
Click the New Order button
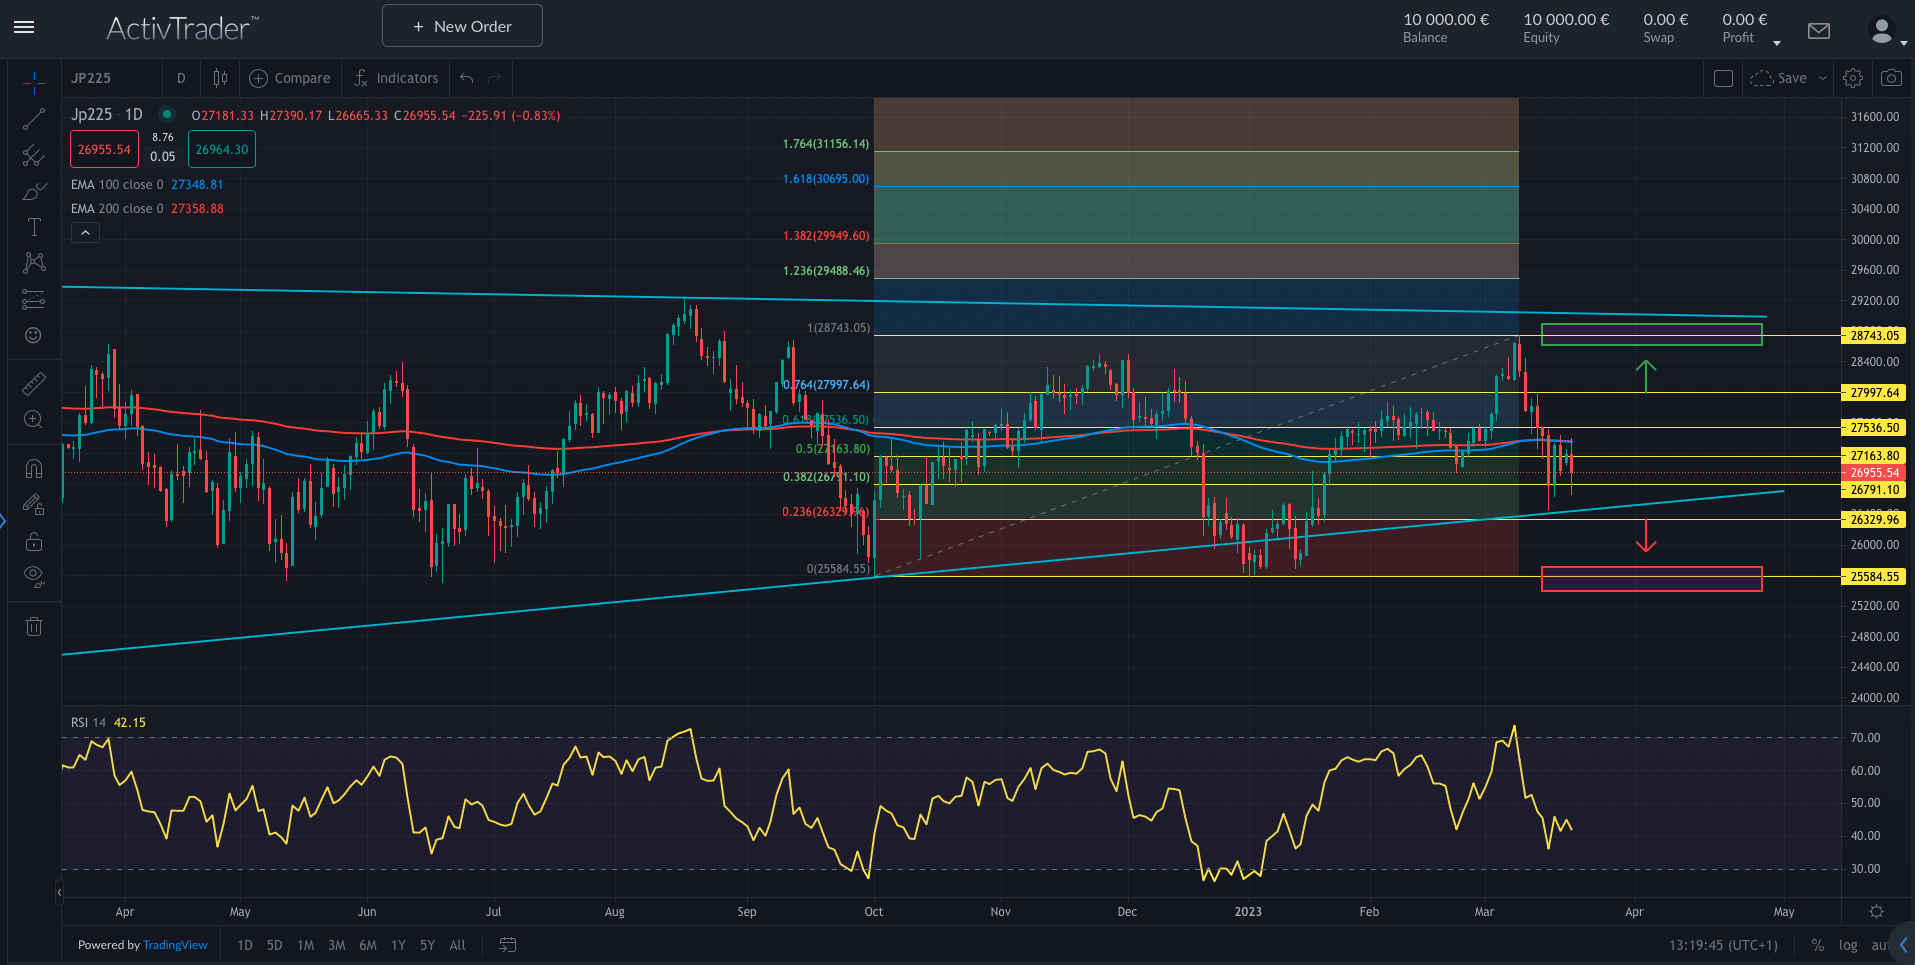click(461, 25)
